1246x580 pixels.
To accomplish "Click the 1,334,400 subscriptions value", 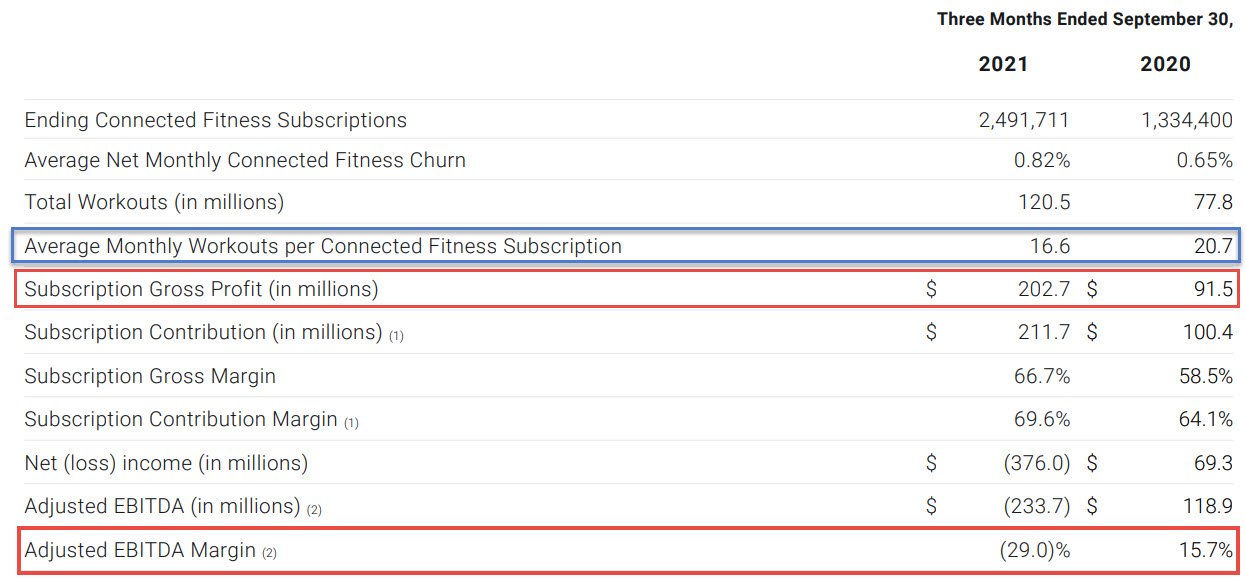I will (1187, 120).
